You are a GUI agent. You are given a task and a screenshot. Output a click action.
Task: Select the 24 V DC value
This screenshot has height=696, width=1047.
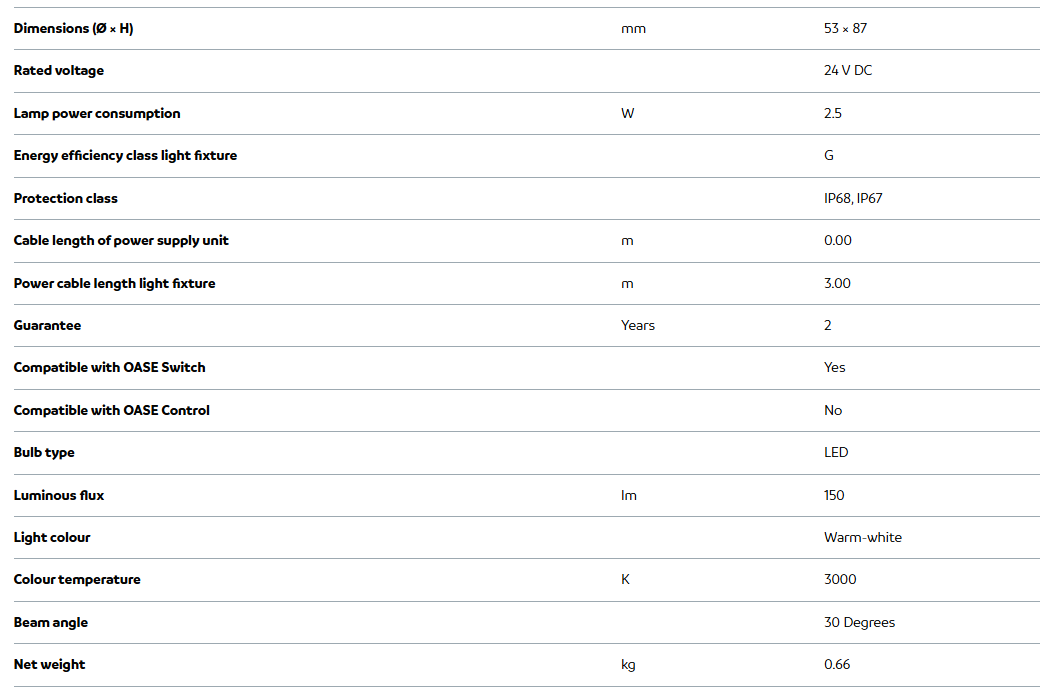(x=848, y=71)
